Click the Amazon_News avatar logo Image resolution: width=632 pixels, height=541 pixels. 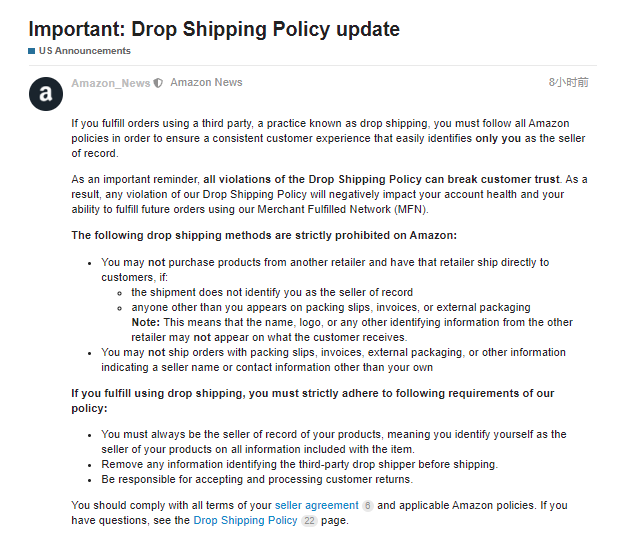coord(45,94)
